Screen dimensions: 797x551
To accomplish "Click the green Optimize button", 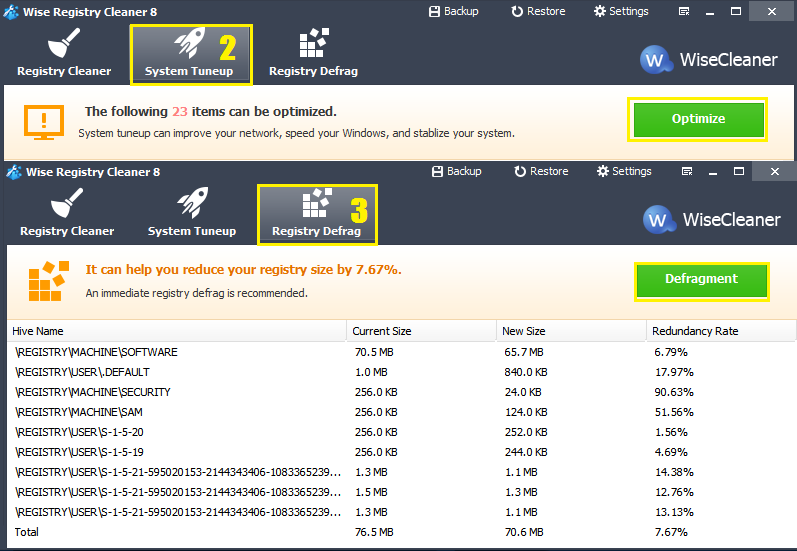I will coord(698,119).
